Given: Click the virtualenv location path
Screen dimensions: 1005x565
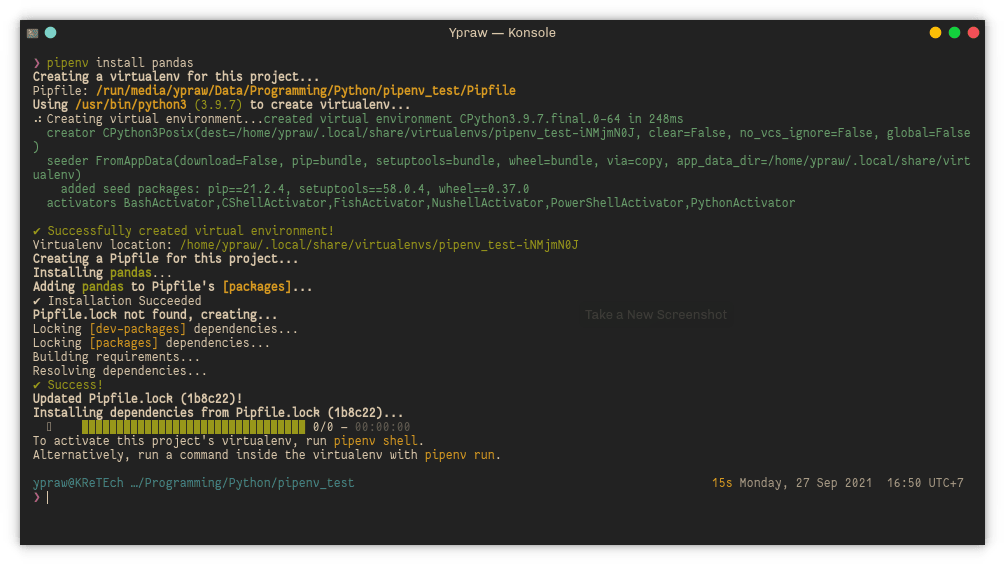Looking at the screenshot, I should pos(379,245).
